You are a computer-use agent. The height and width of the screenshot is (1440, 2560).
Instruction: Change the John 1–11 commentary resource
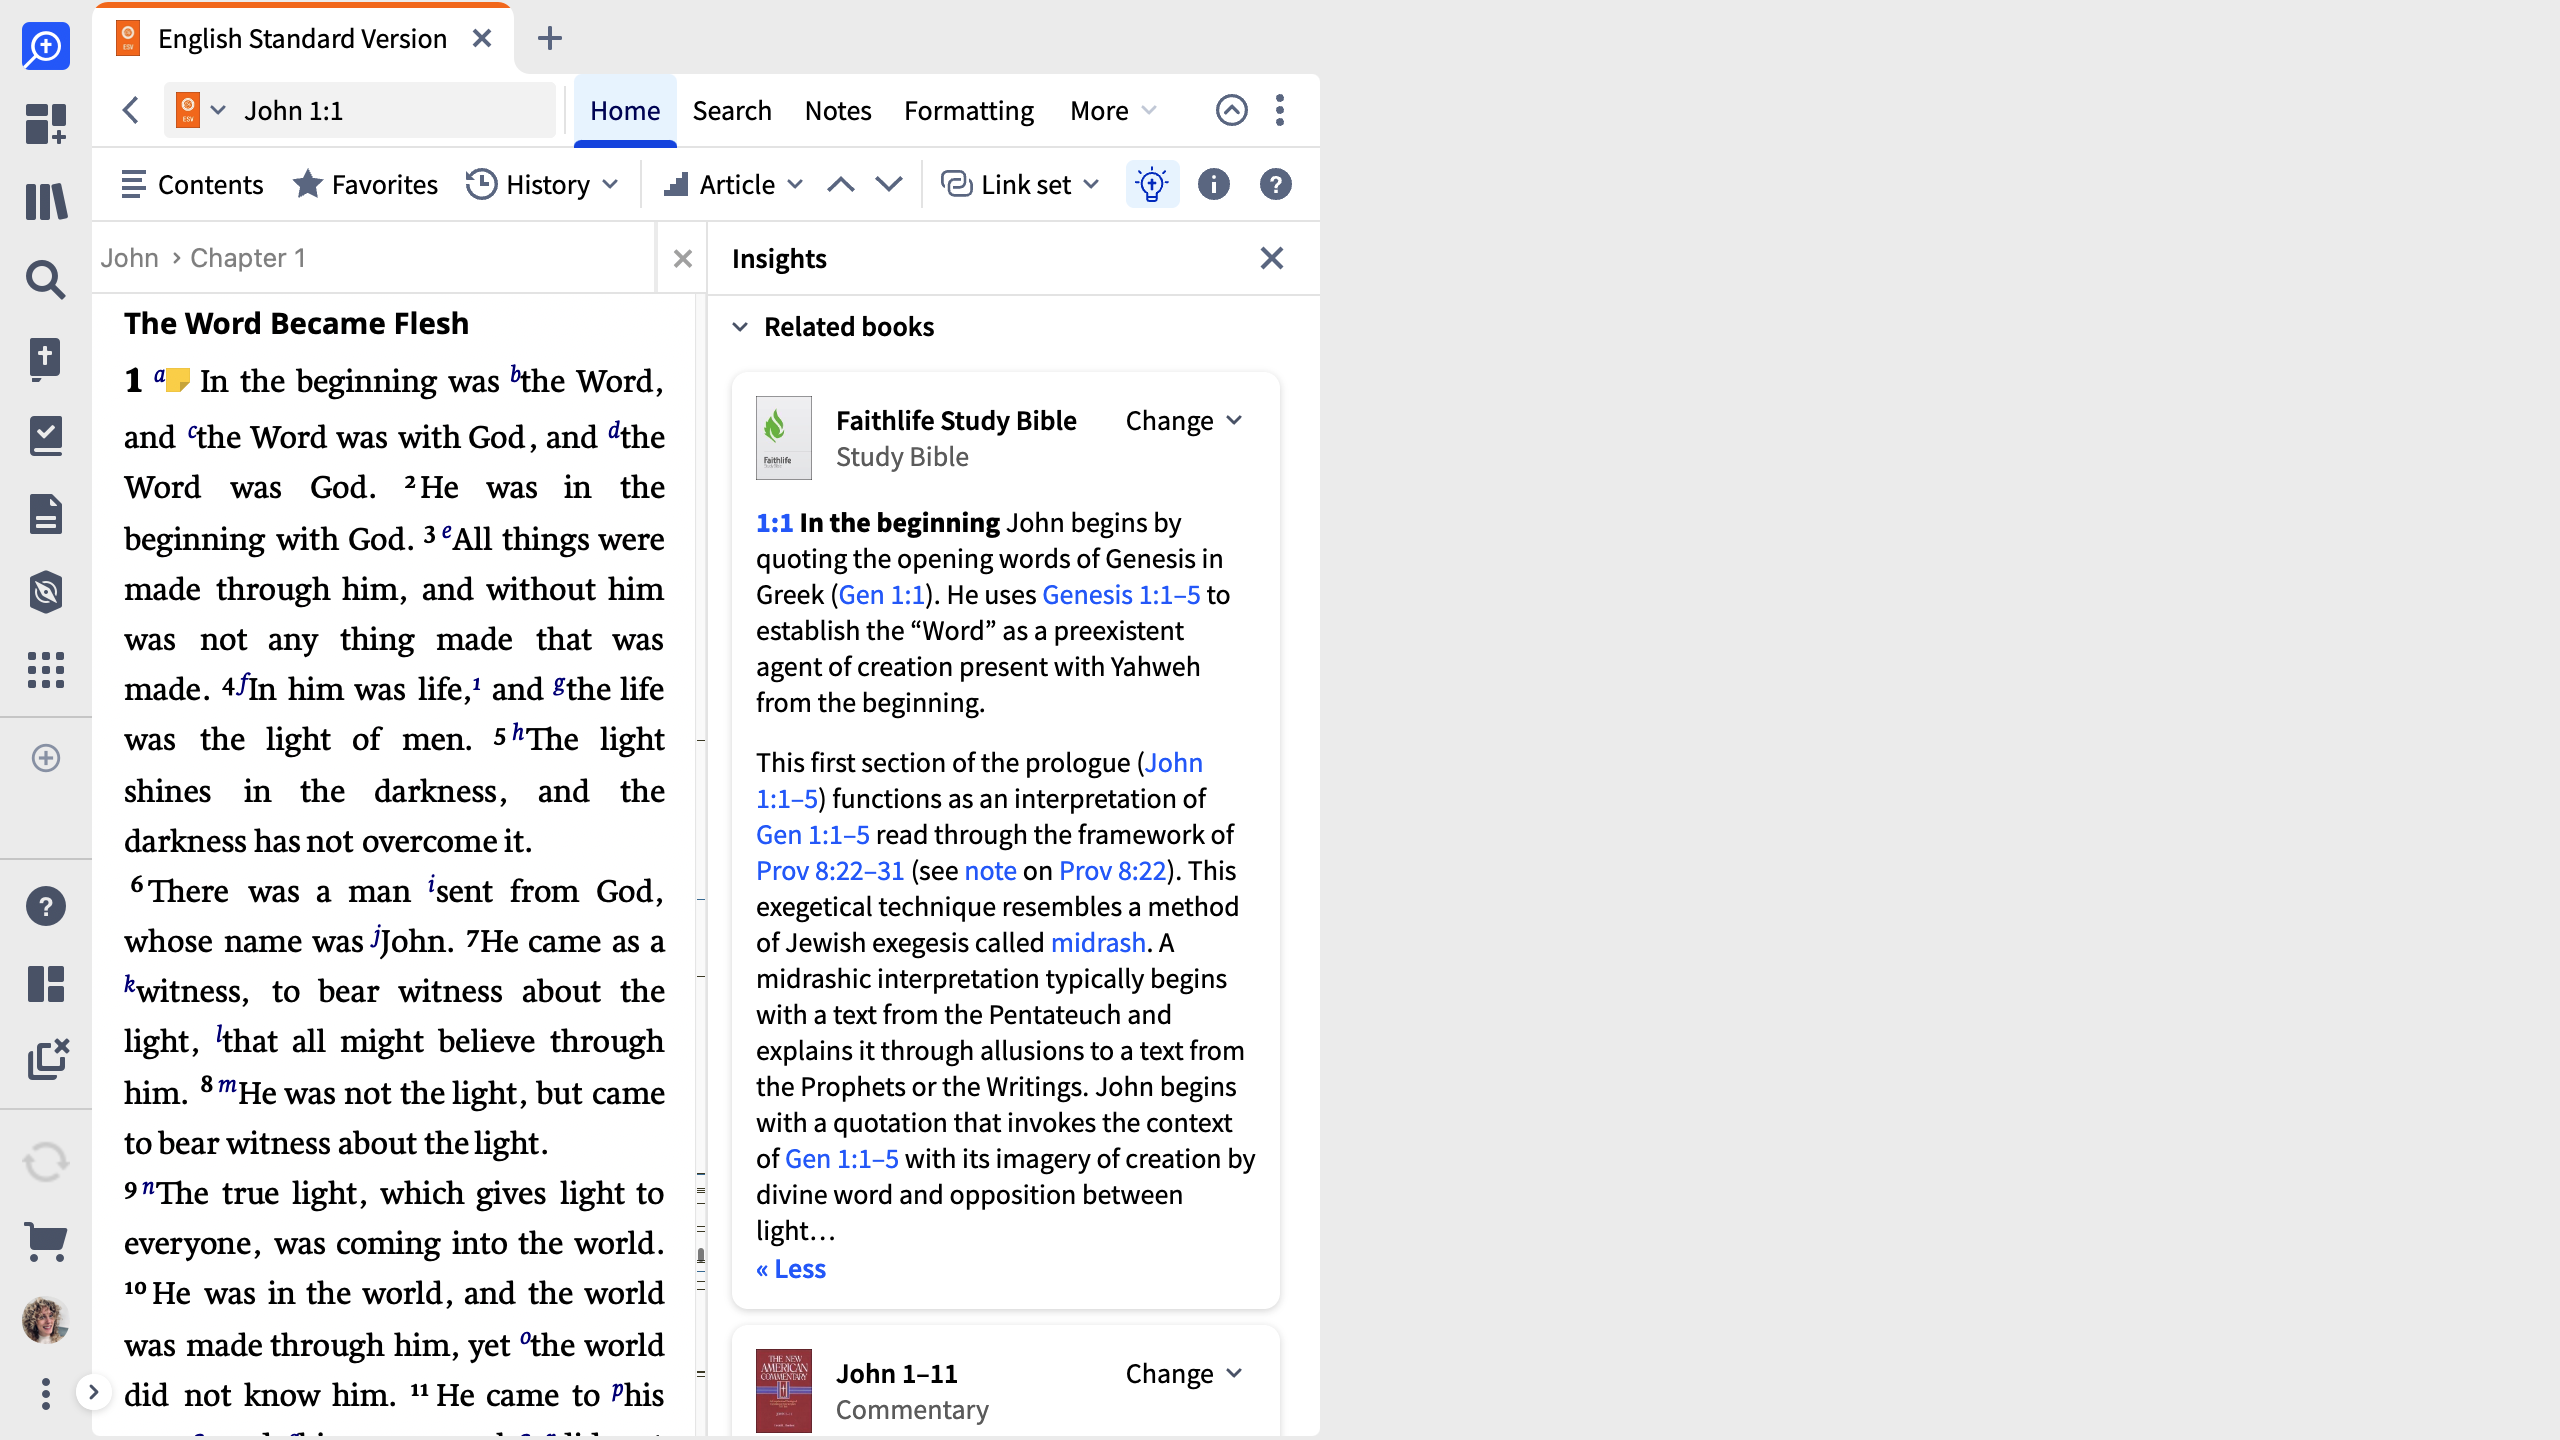(1185, 1374)
